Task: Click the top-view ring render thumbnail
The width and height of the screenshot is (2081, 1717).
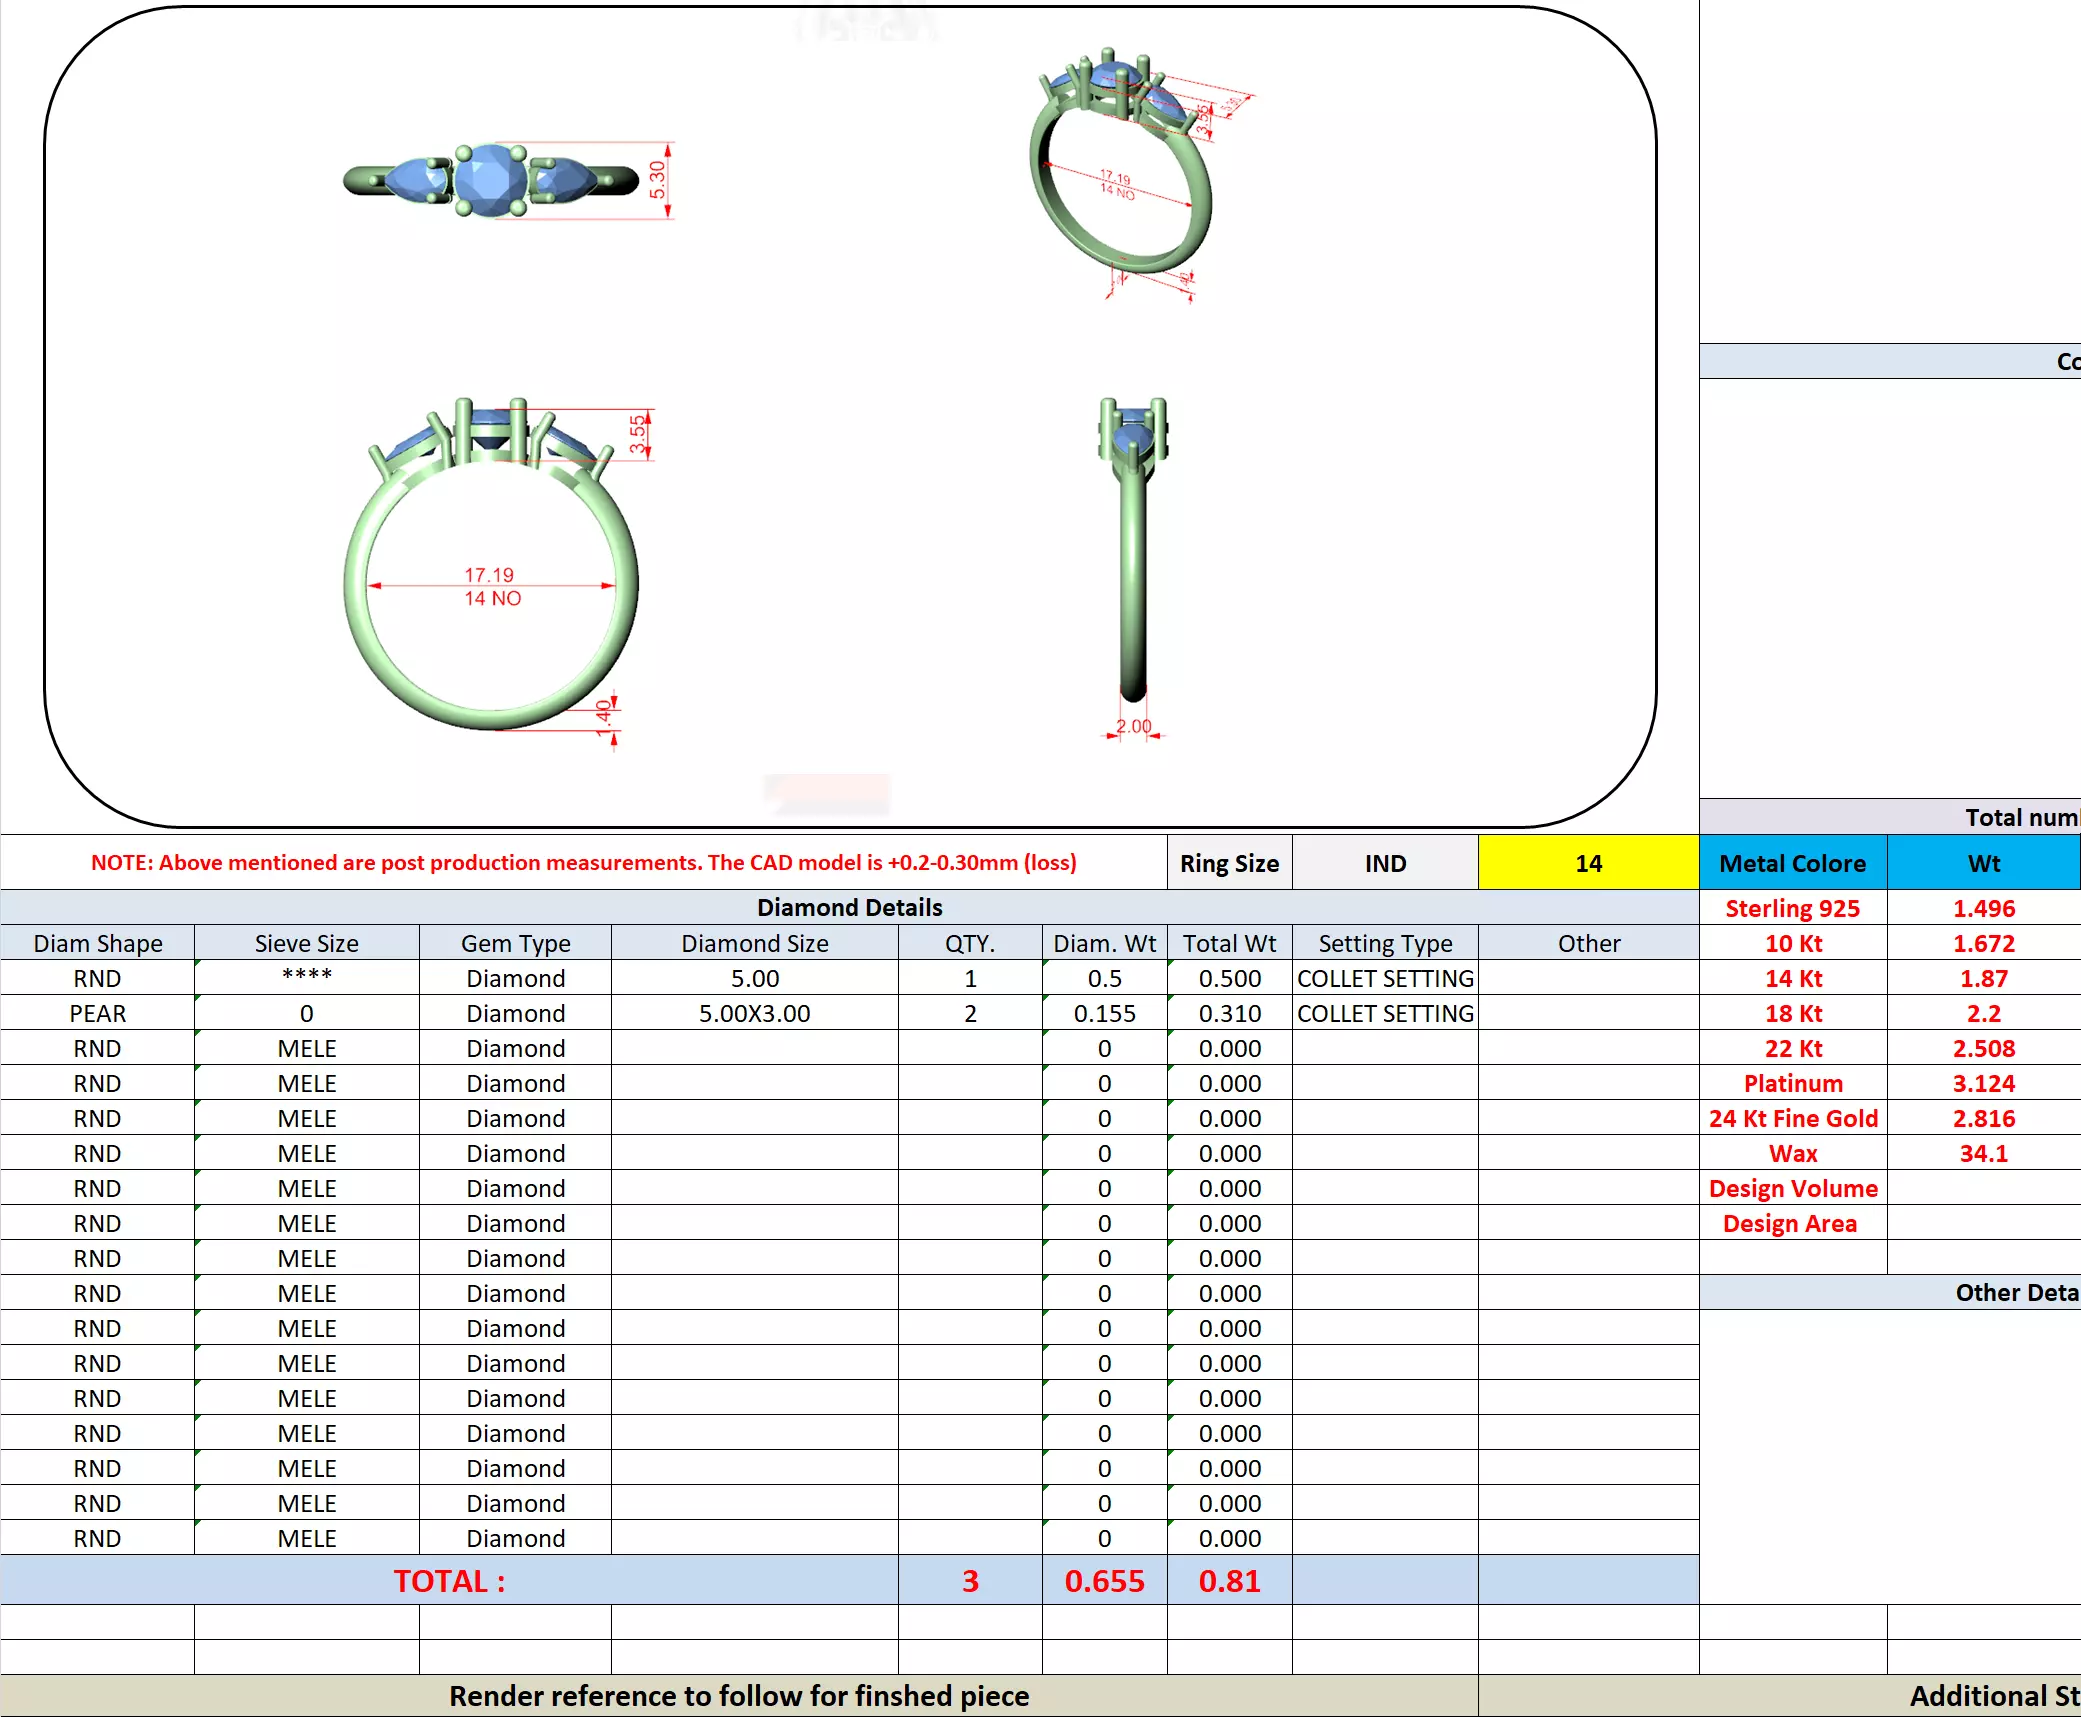Action: pos(490,181)
